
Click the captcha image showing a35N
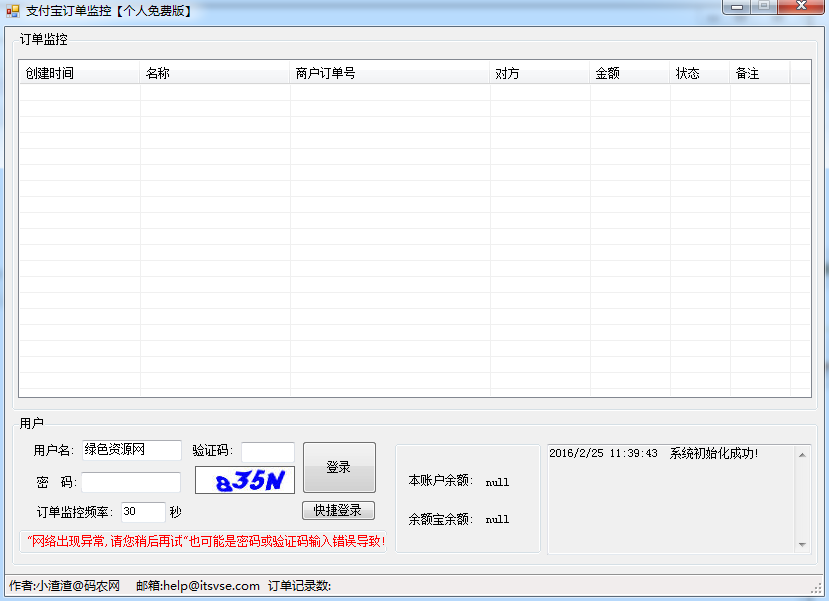point(243,480)
